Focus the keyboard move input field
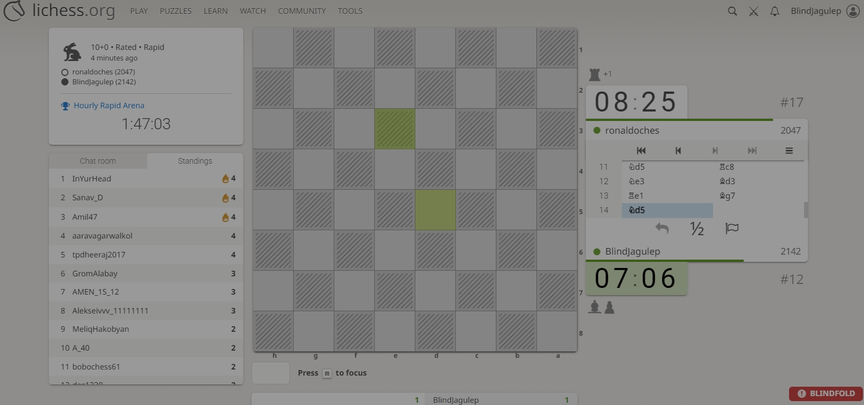Image resolution: width=864 pixels, height=405 pixels. tap(271, 373)
